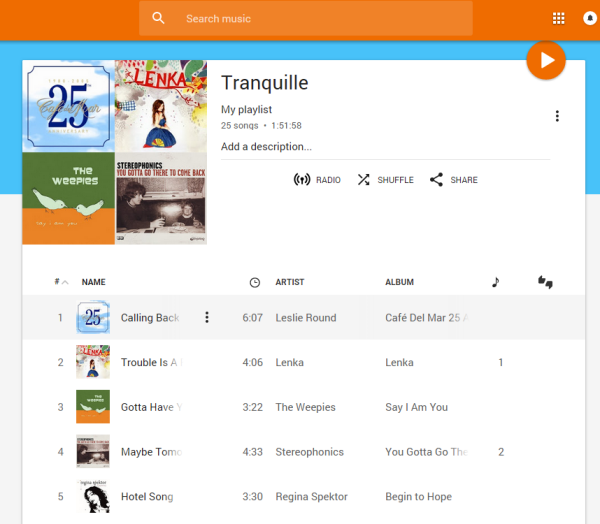Viewport: 600px width, 524px height.
Task: Sort by play count note icon
Action: click(x=496, y=282)
